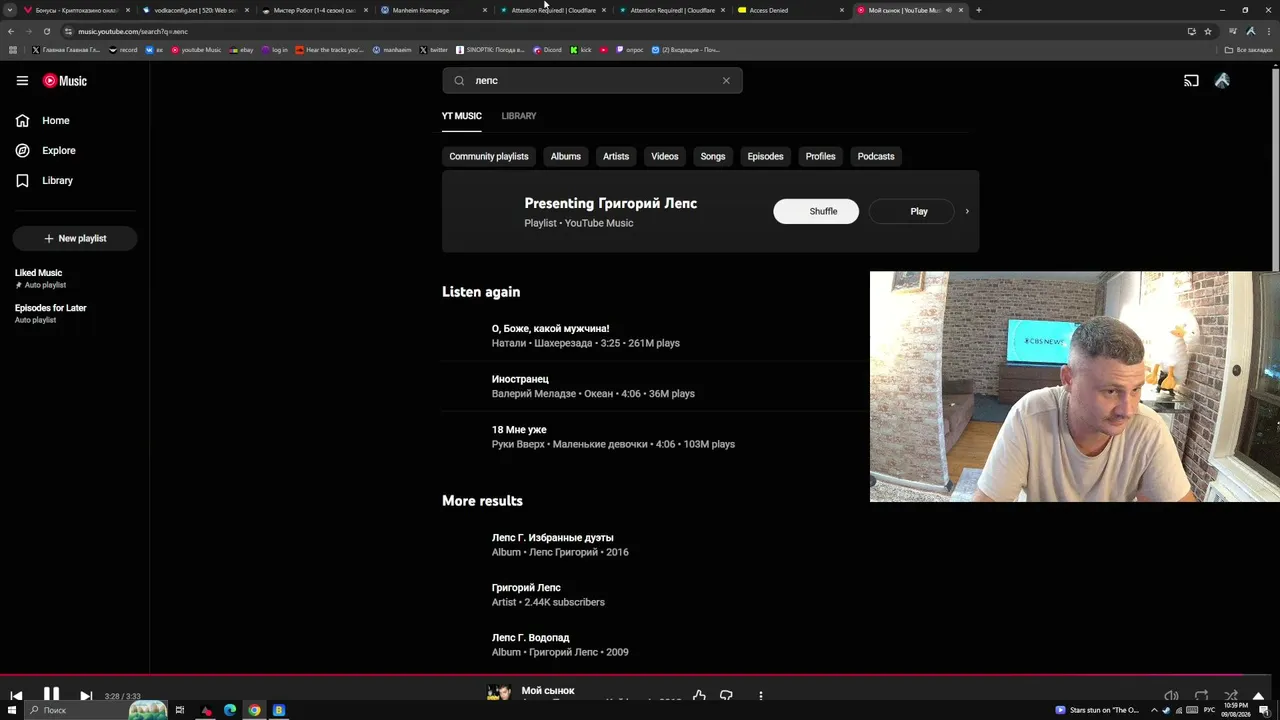
Task: Show hidden system tray icons
Action: [x=1153, y=710]
